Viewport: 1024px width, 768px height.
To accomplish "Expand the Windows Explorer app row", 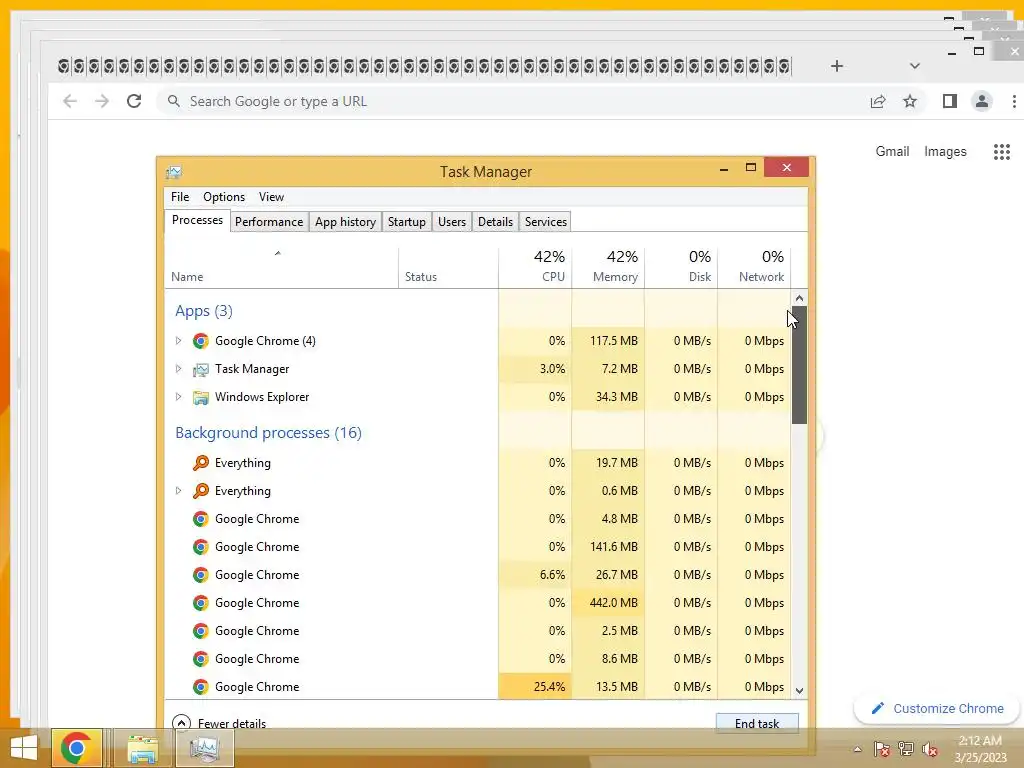I will tap(178, 397).
